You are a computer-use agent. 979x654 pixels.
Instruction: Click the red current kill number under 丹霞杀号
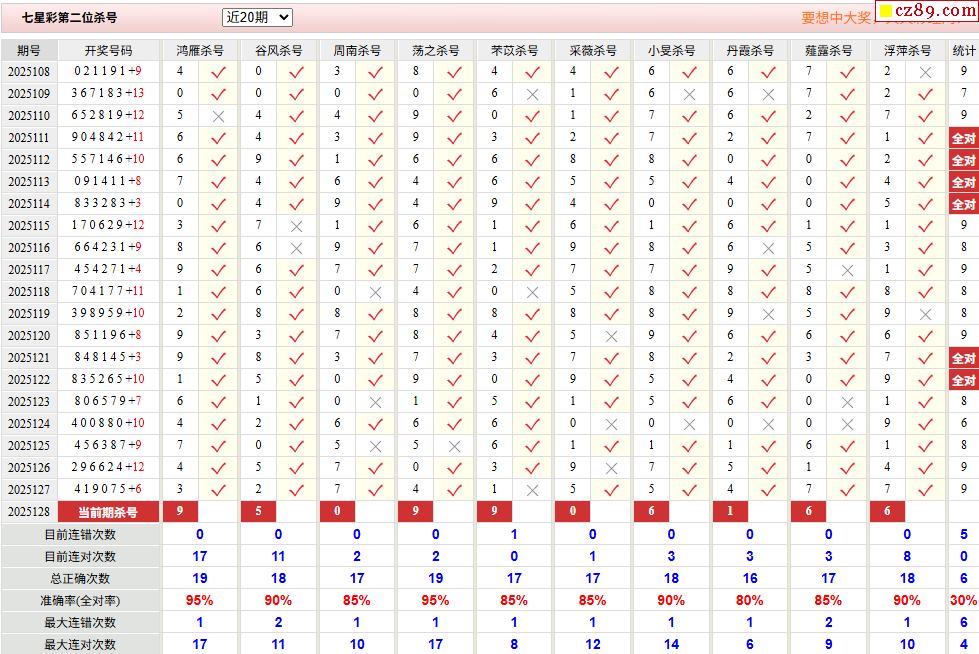(730, 512)
